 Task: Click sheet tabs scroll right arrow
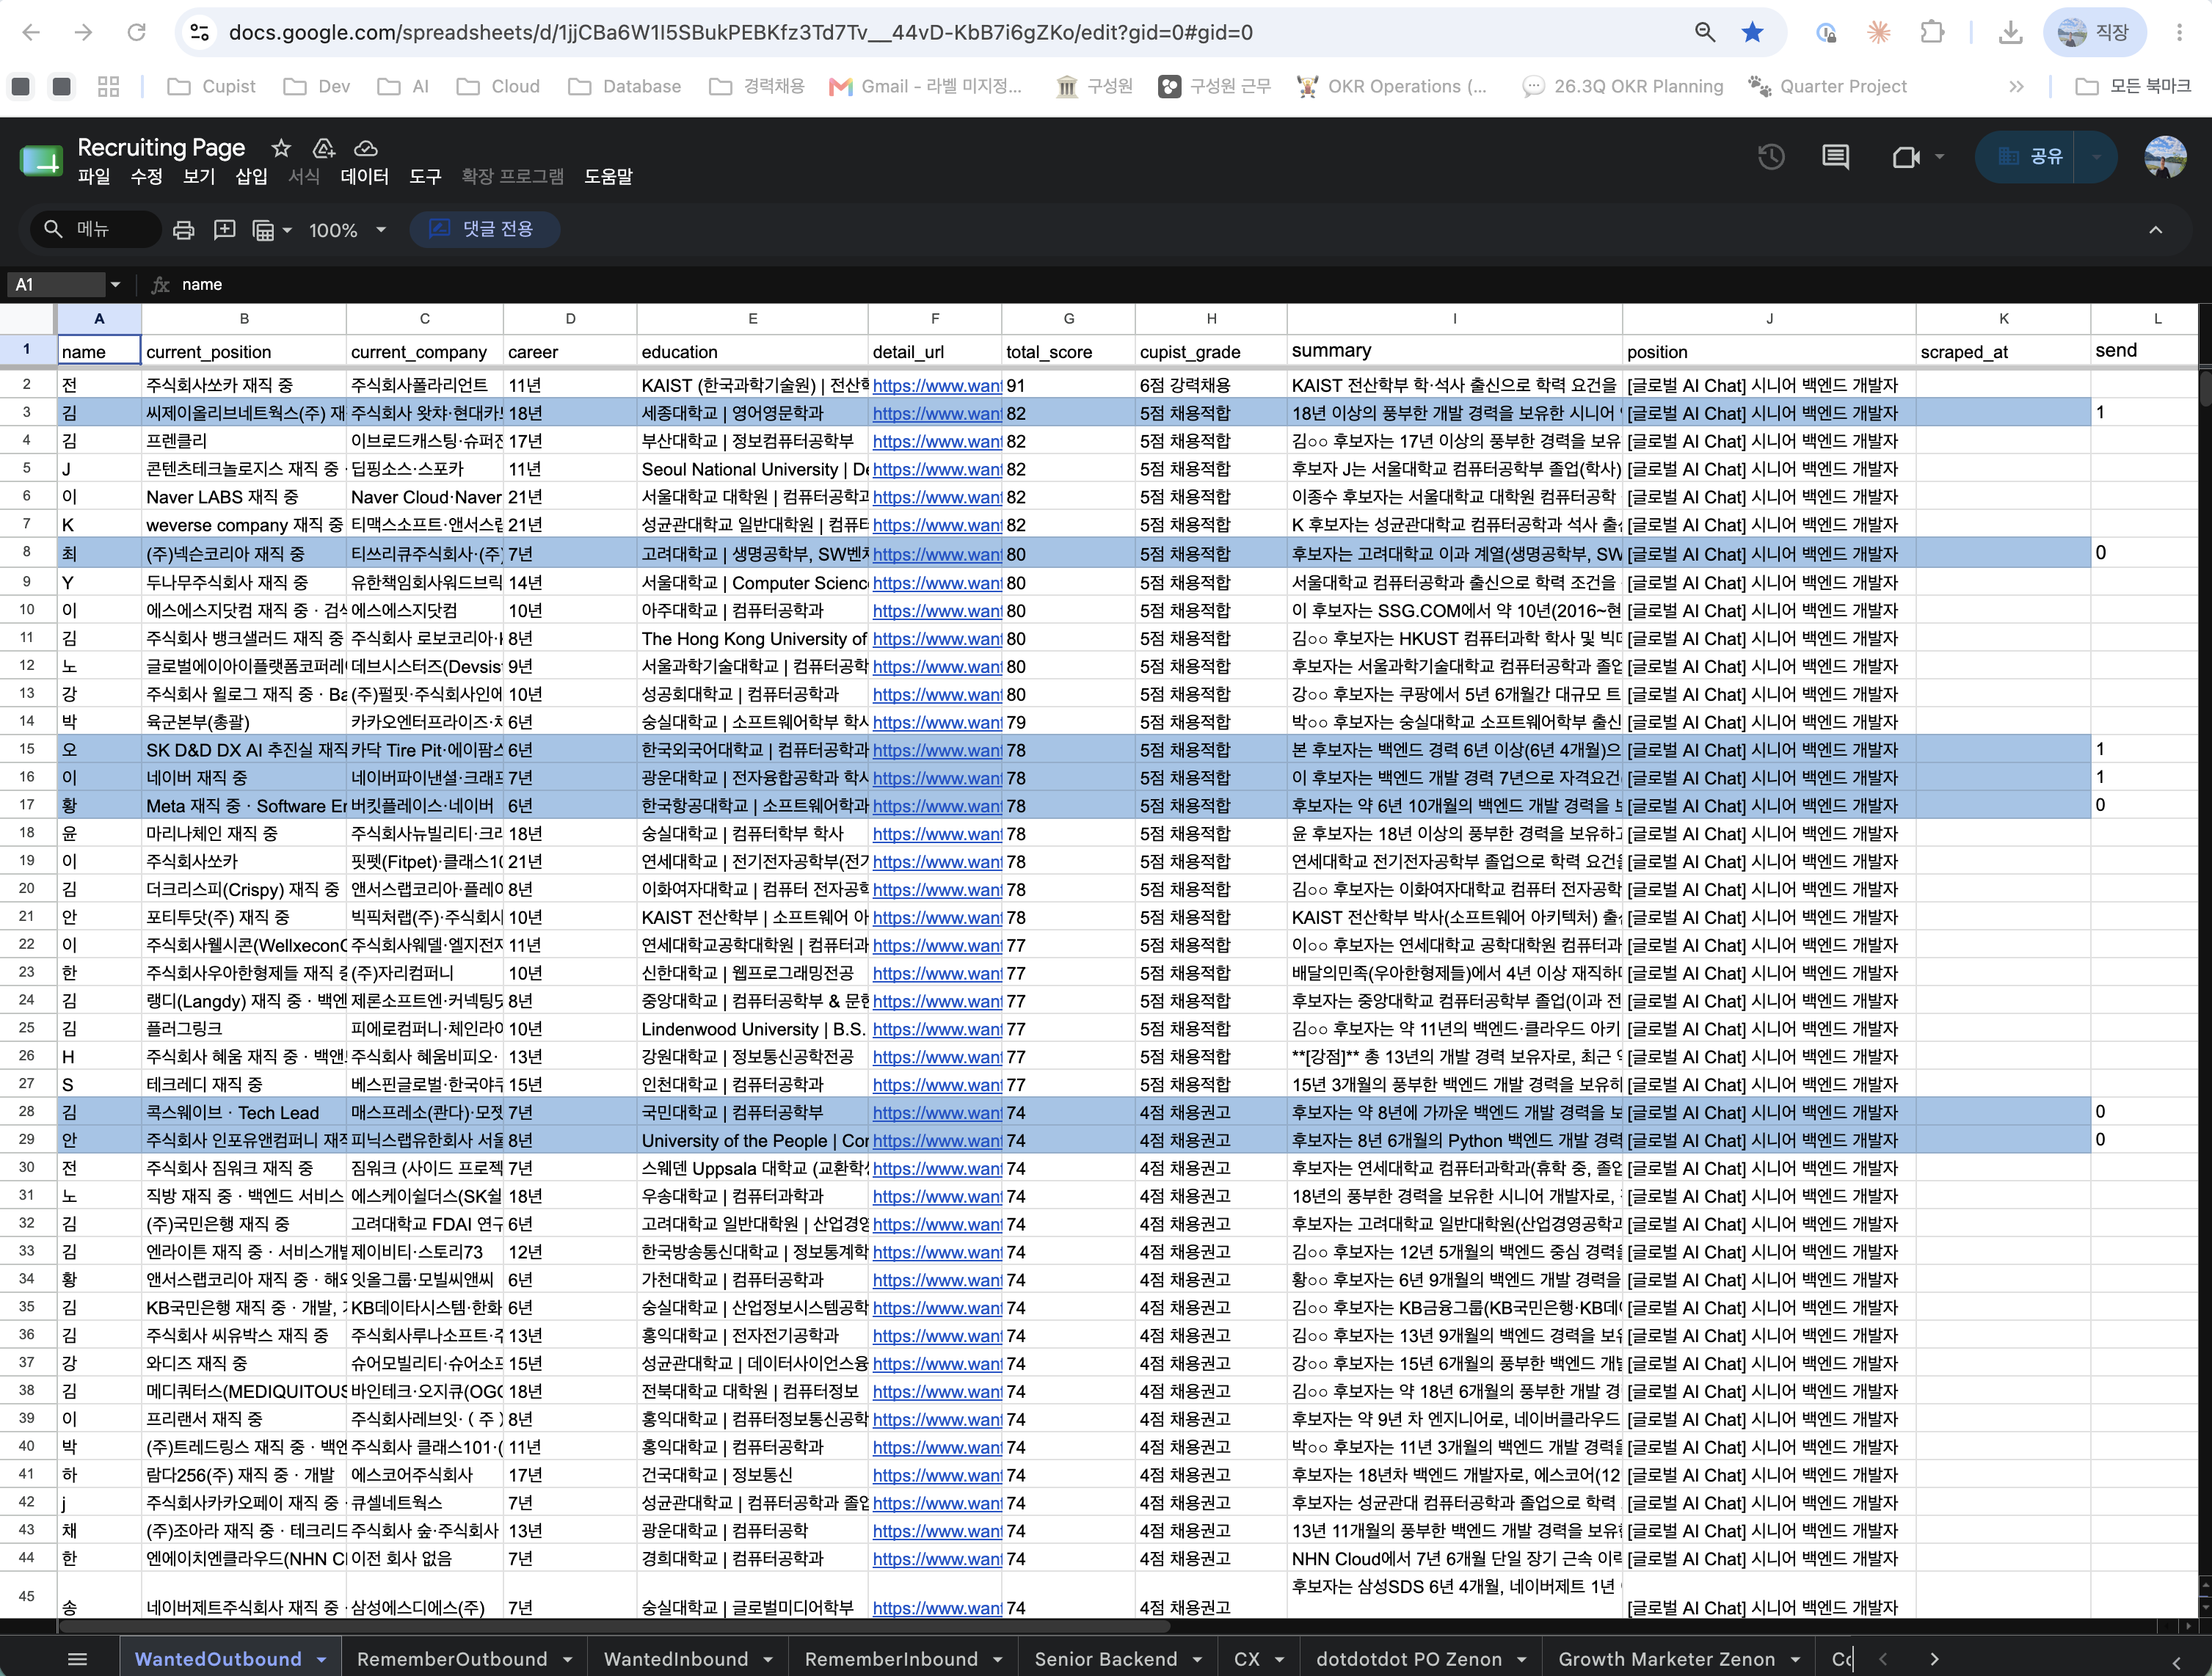pyautogui.click(x=1934, y=1659)
